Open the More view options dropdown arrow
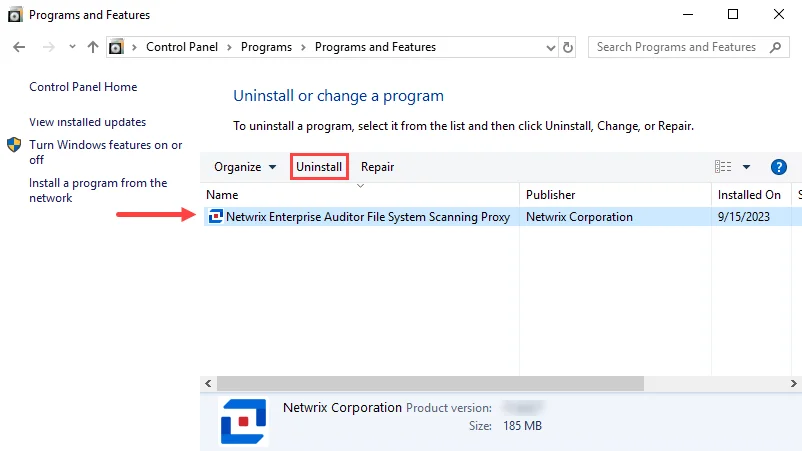 point(746,167)
